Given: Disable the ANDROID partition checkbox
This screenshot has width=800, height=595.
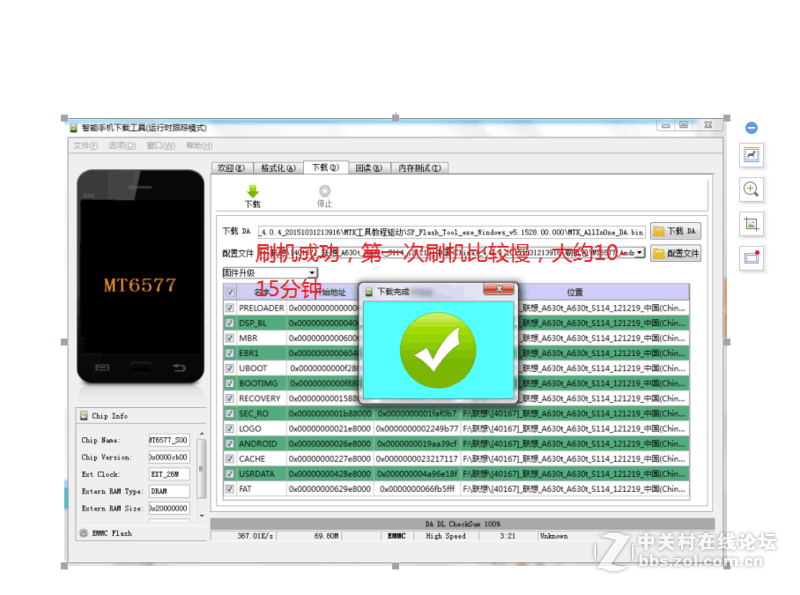Looking at the screenshot, I should point(230,443).
